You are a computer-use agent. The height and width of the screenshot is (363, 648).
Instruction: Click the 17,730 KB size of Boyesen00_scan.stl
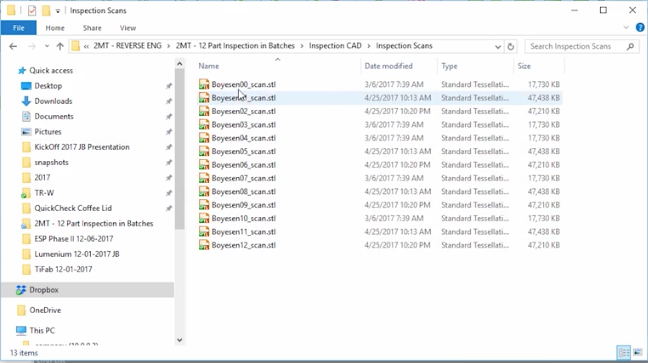(x=543, y=84)
